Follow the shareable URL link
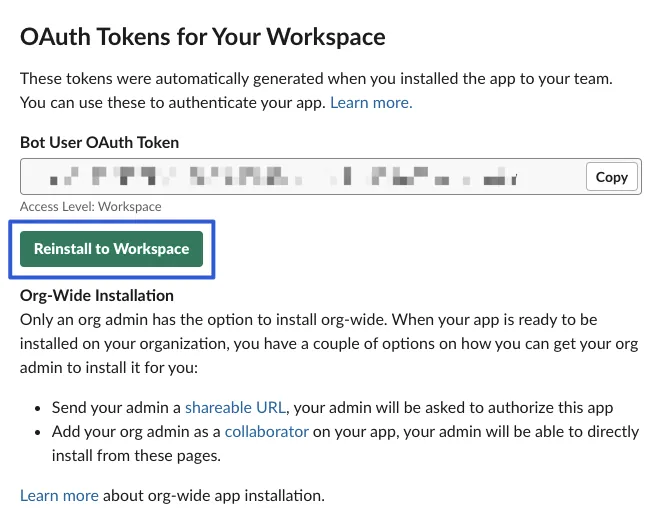Screen dimensions: 658x523 [235, 407]
